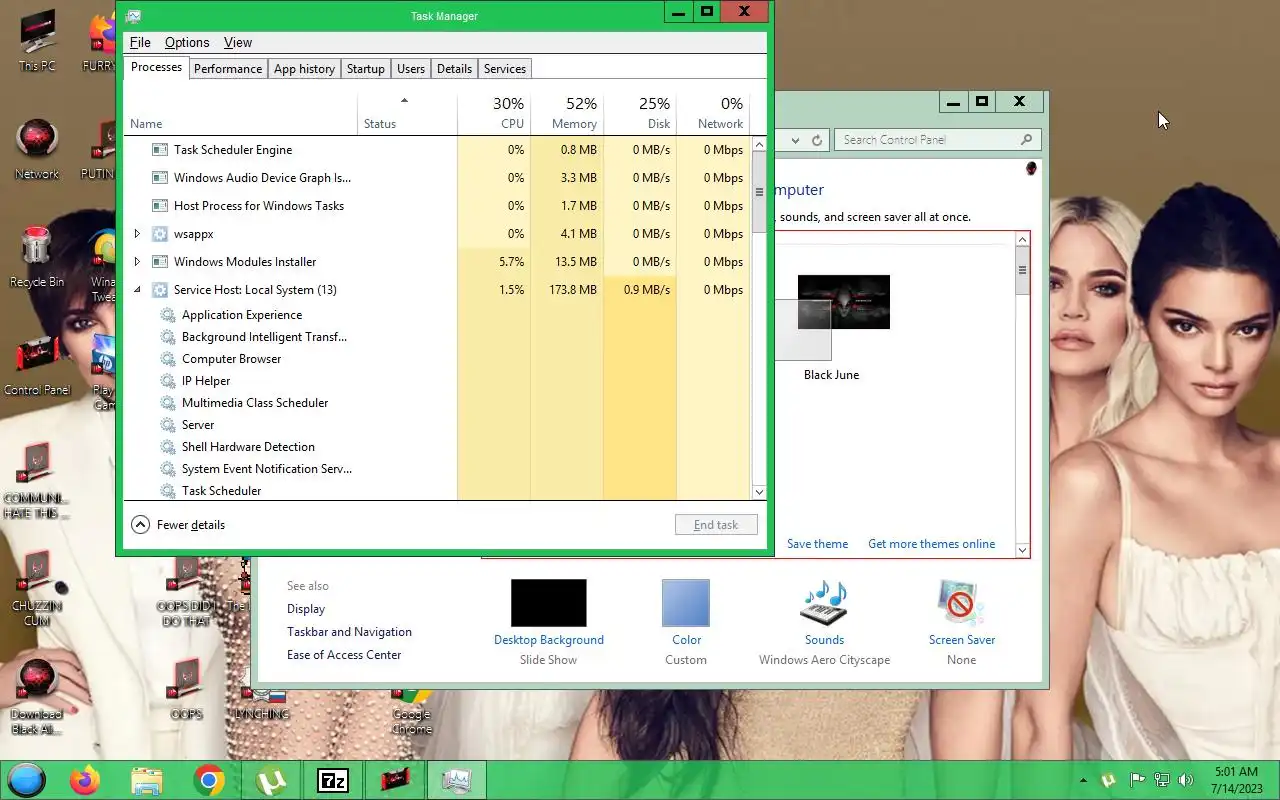Open File Explorer from the taskbar

click(x=147, y=780)
